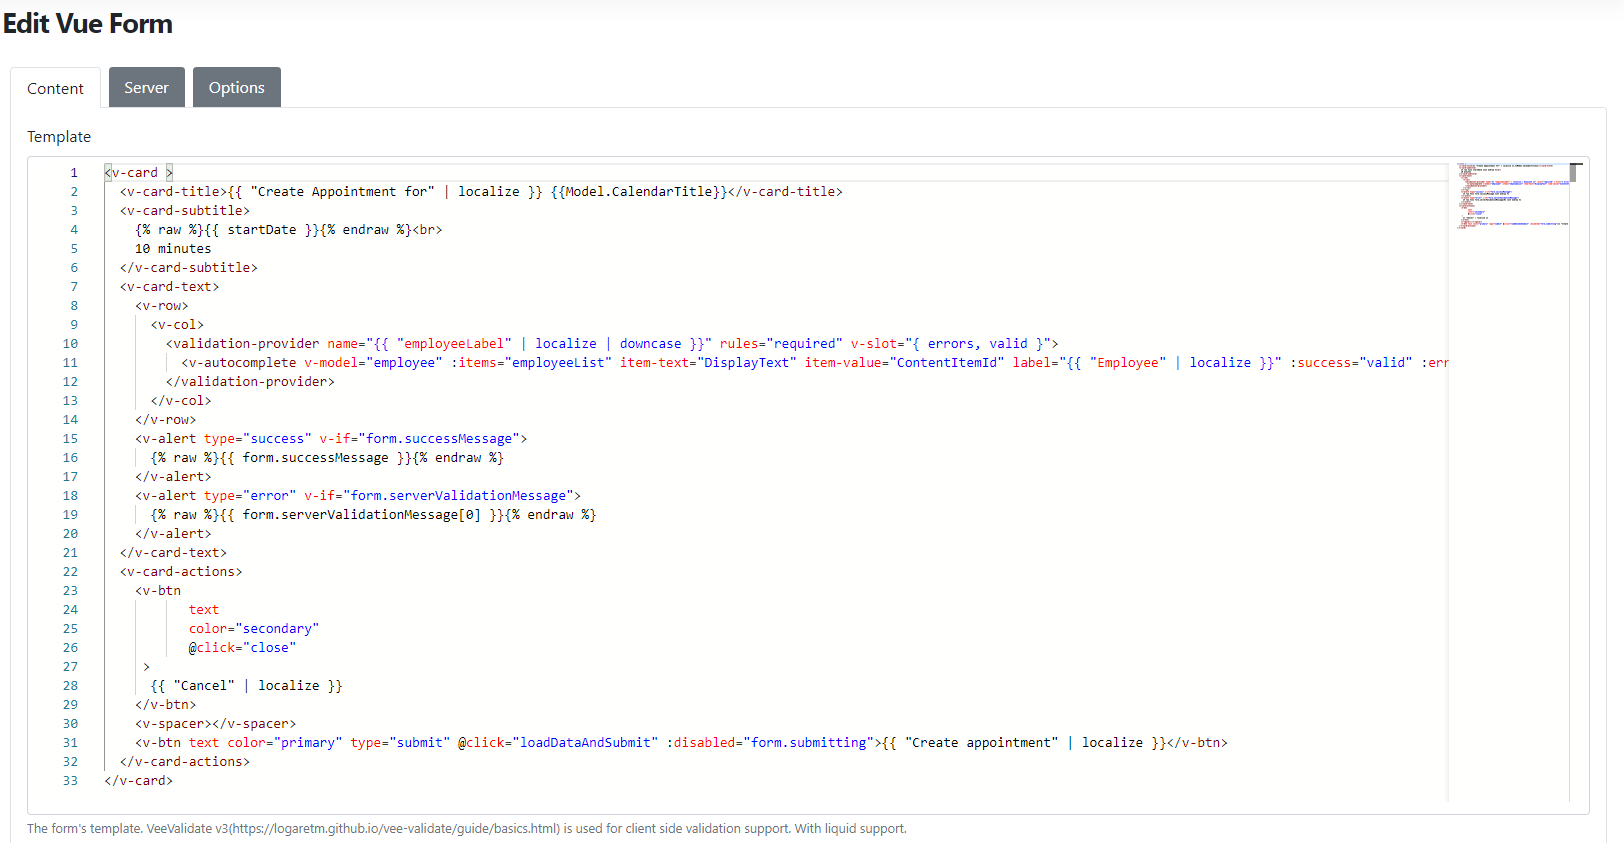Viewport: 1624px width, 843px height.
Task: Select line number 33 in gutter
Action: click(70, 781)
